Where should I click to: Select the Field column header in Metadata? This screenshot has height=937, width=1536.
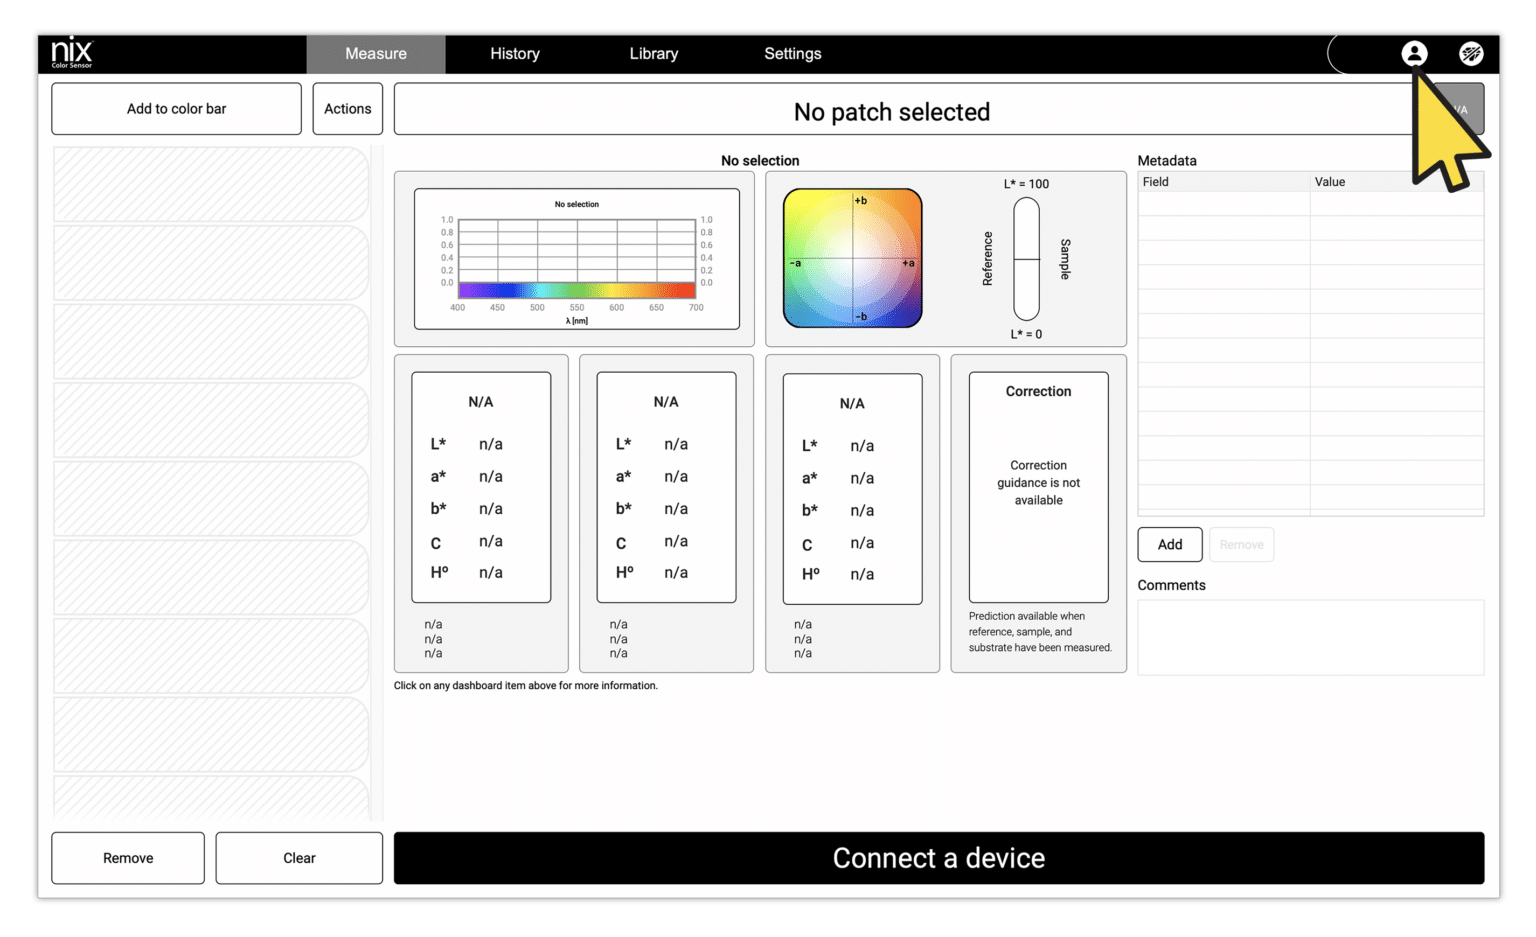point(1225,182)
